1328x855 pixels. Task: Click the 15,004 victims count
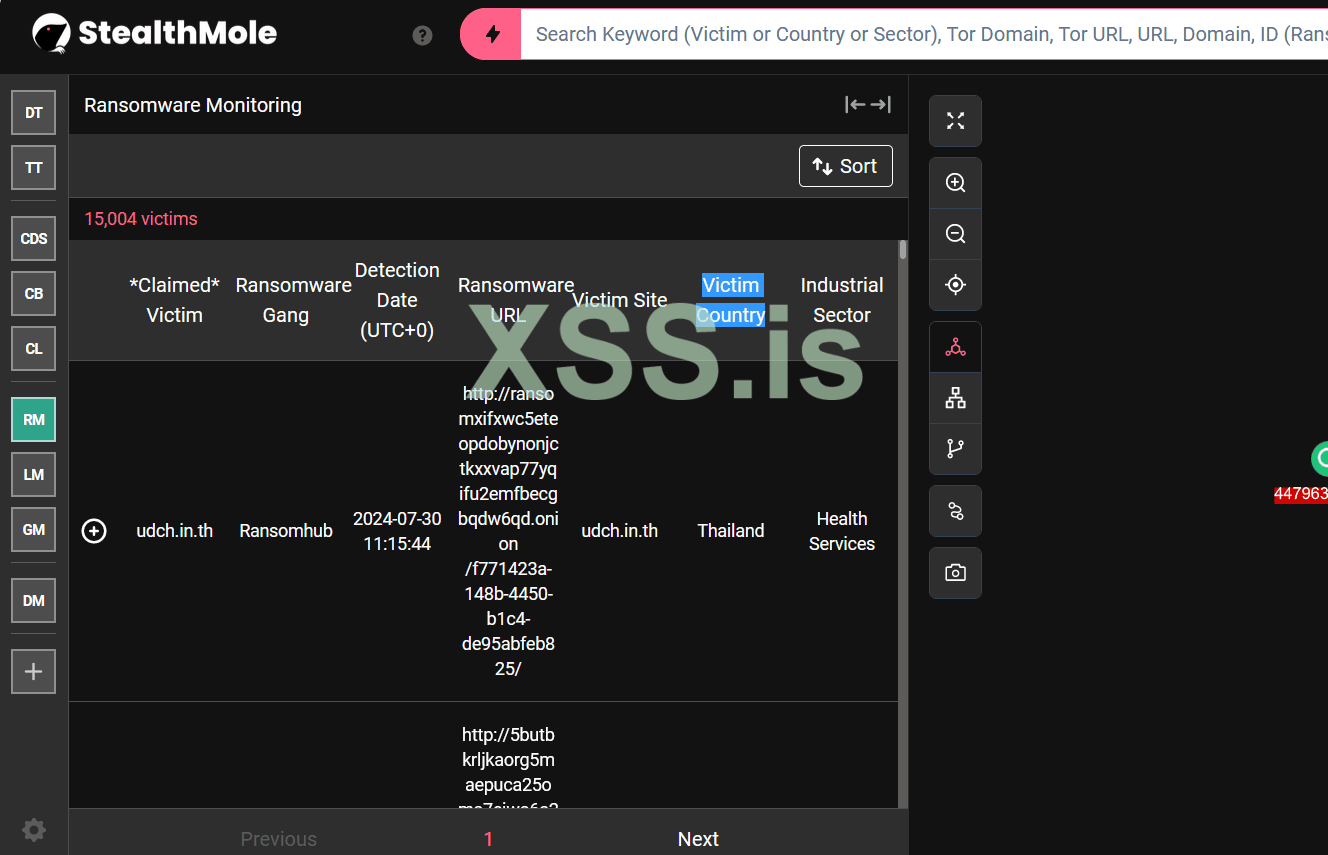[141, 219]
